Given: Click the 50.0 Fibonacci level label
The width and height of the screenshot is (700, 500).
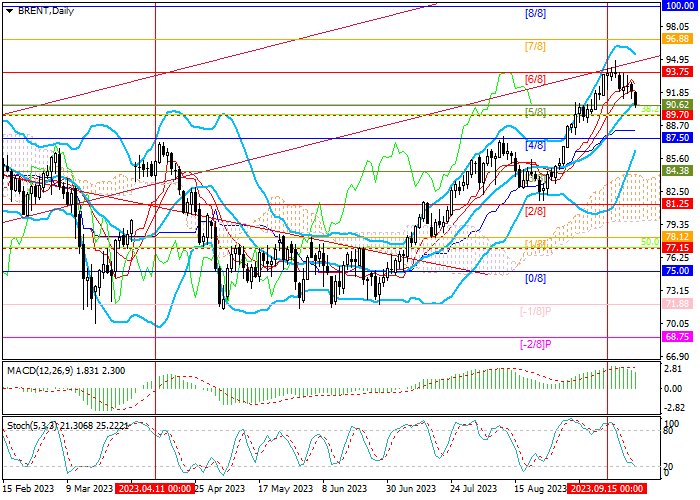Looking at the screenshot, I should tap(650, 242).
